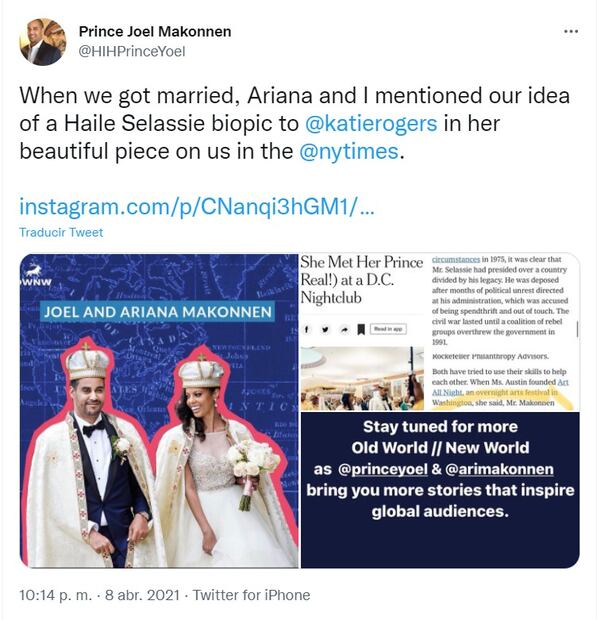597x620 pixels.
Task: Open the @HIHPrinceYoel handle
Action: coord(132,52)
